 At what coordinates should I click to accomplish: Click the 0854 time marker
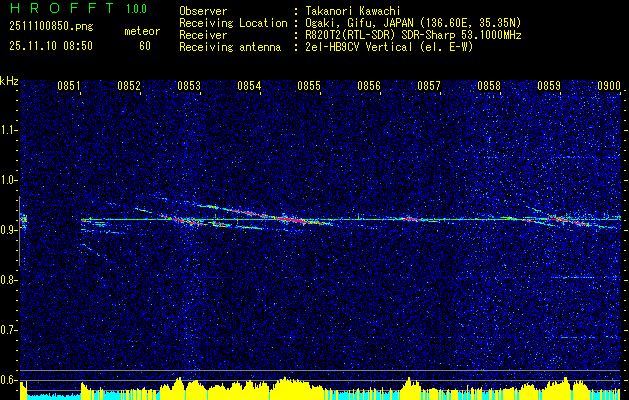(249, 86)
